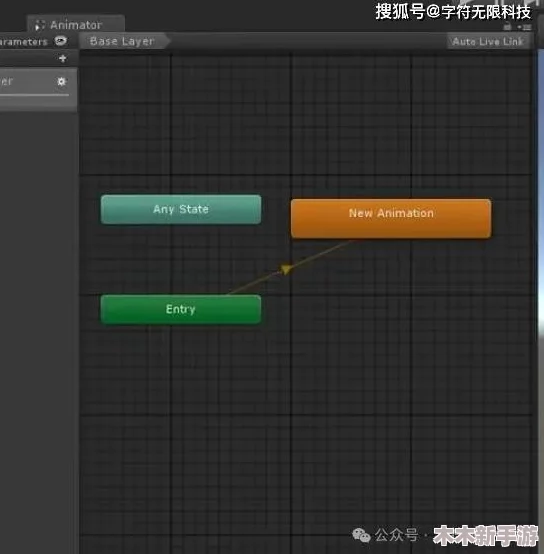Toggle the eye visibility icon beside Parameters
The width and height of the screenshot is (544, 554).
click(x=61, y=41)
